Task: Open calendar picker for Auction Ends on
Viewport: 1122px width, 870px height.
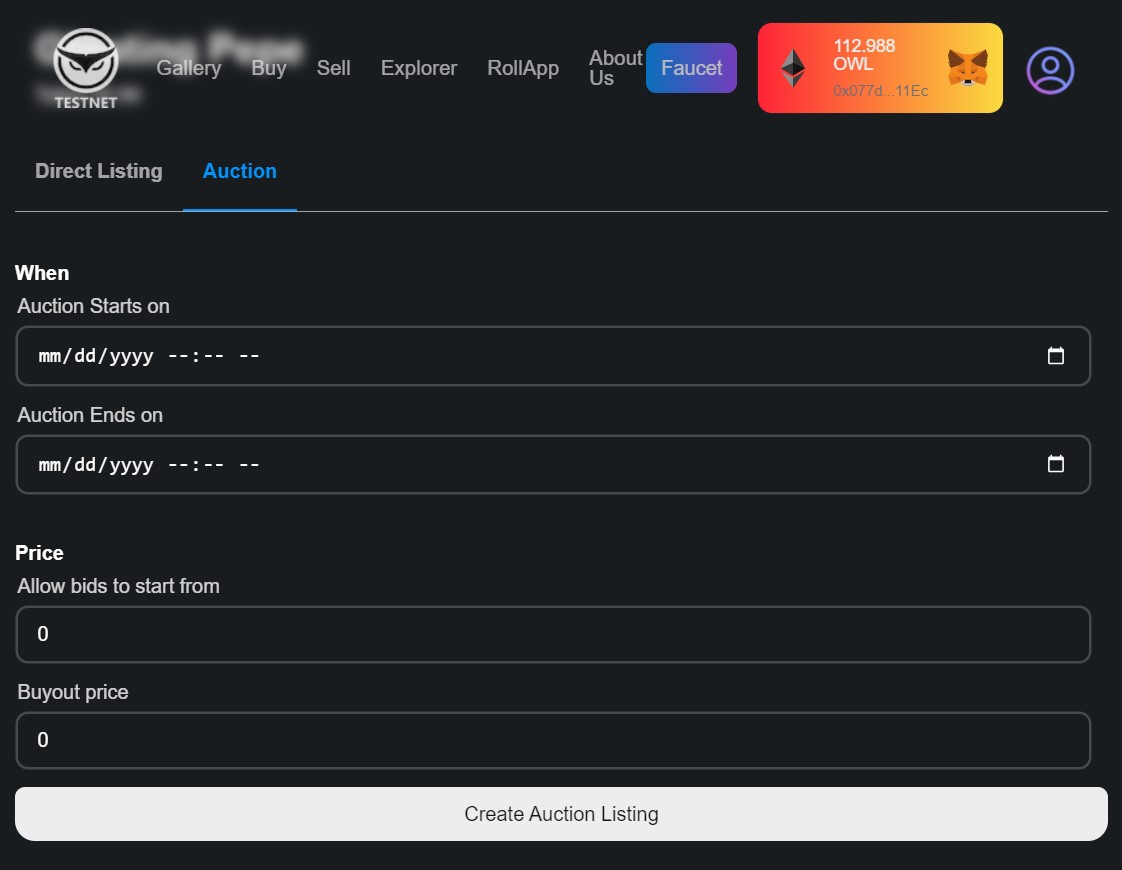Action: coord(1056,464)
